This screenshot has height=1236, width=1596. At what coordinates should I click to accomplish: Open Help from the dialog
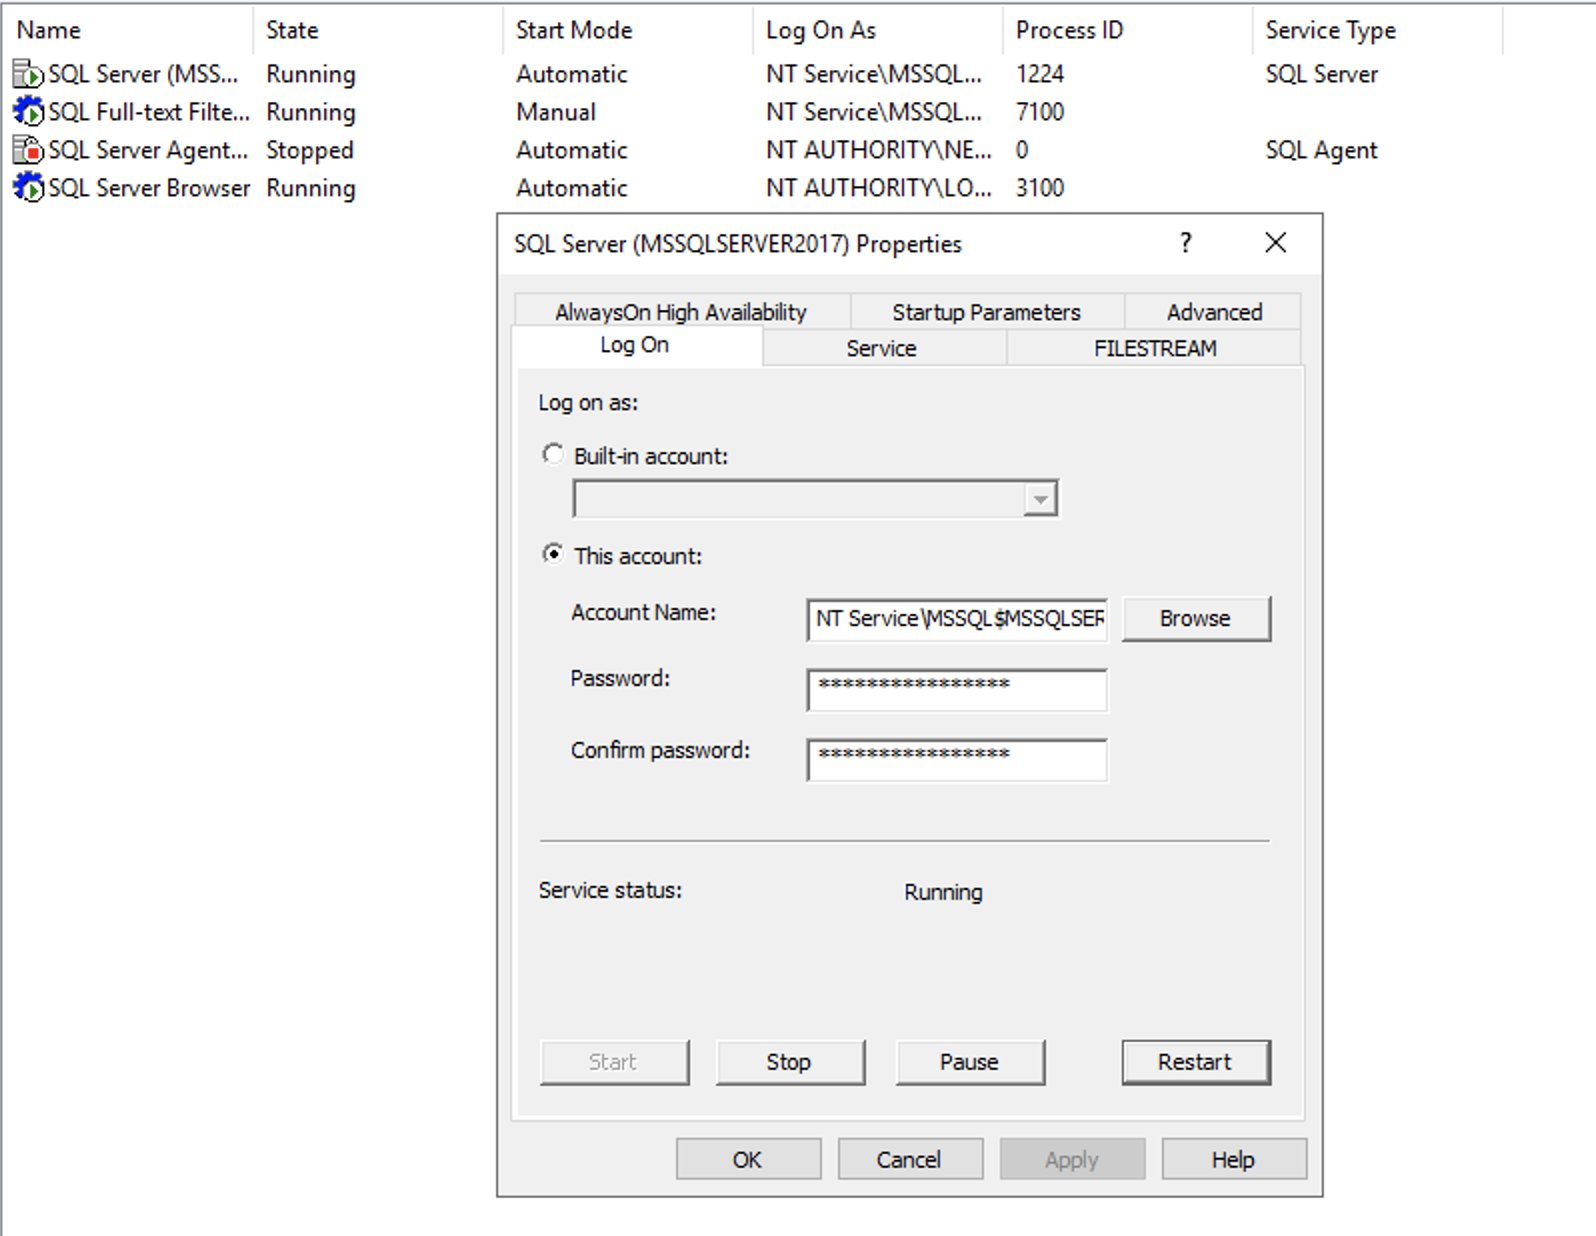point(1234,1159)
